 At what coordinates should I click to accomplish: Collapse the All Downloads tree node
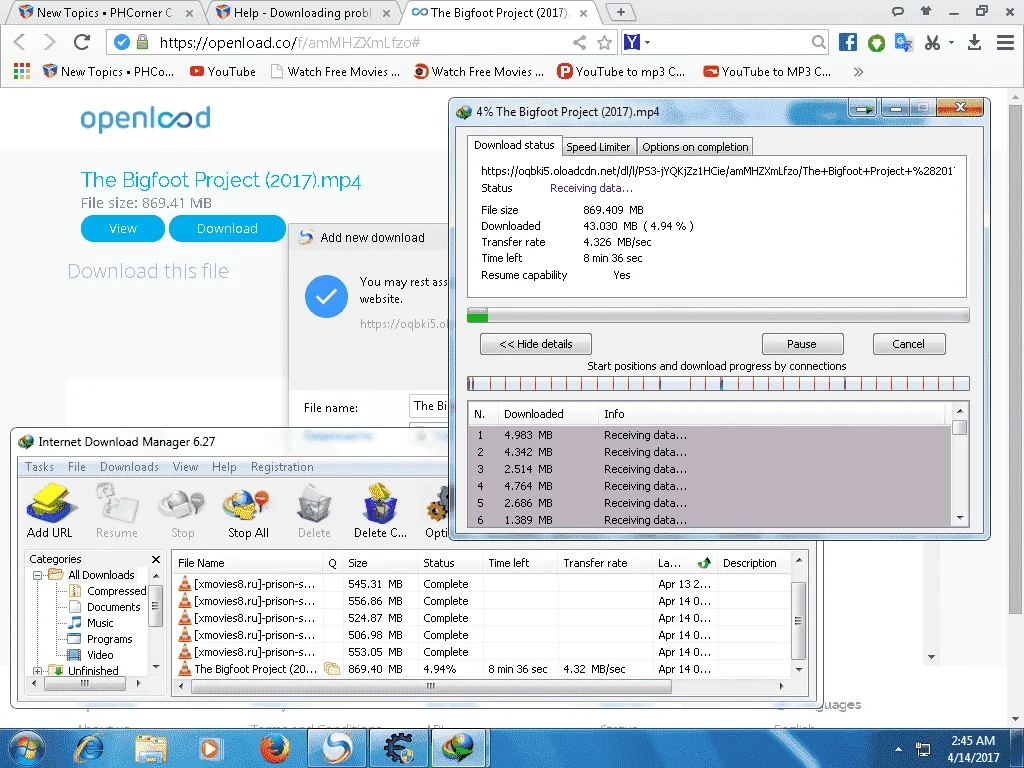pyautogui.click(x=38, y=575)
